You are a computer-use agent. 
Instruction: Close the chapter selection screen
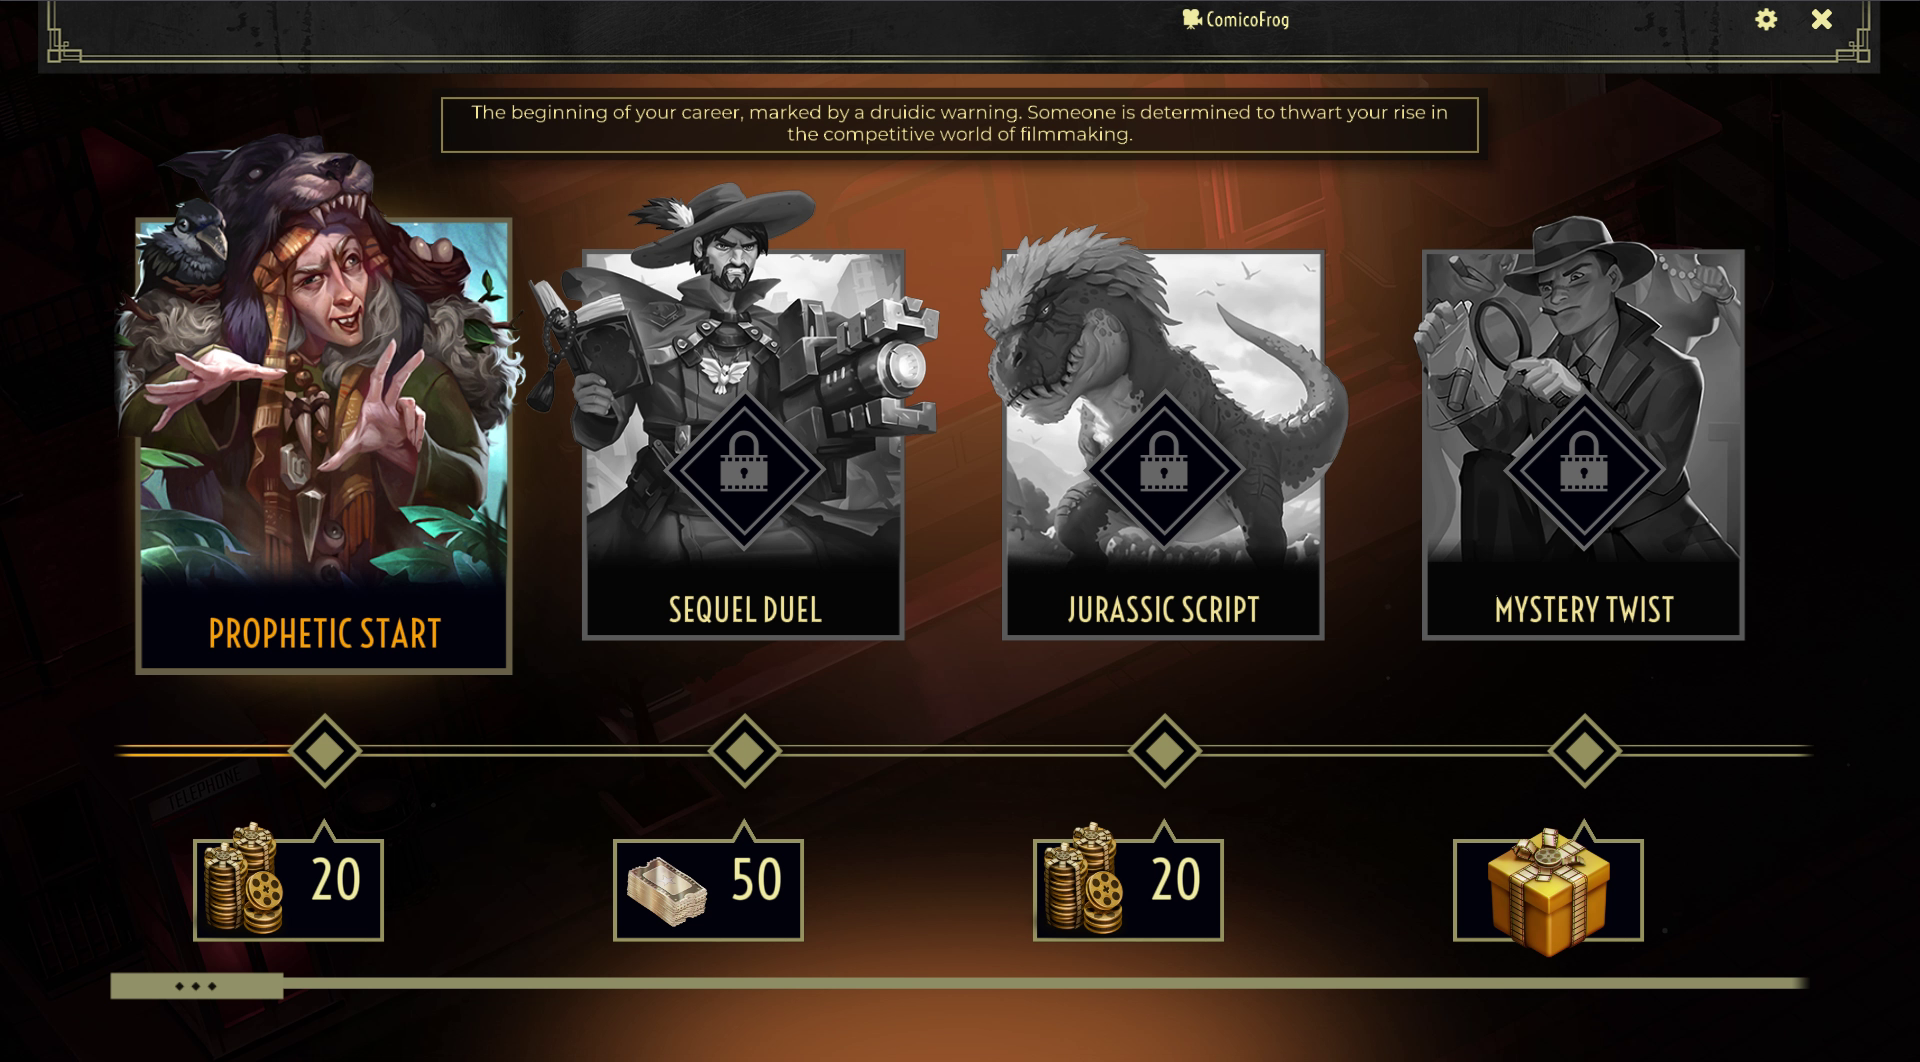click(1822, 19)
